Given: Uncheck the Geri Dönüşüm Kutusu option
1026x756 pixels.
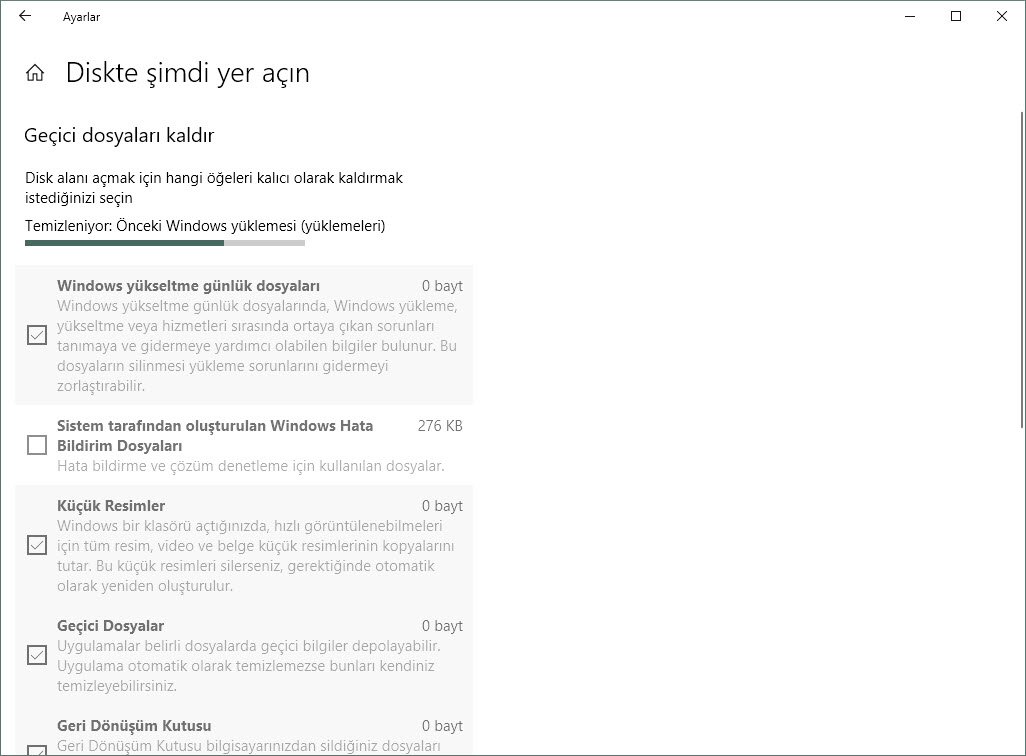Looking at the screenshot, I should (37, 750).
